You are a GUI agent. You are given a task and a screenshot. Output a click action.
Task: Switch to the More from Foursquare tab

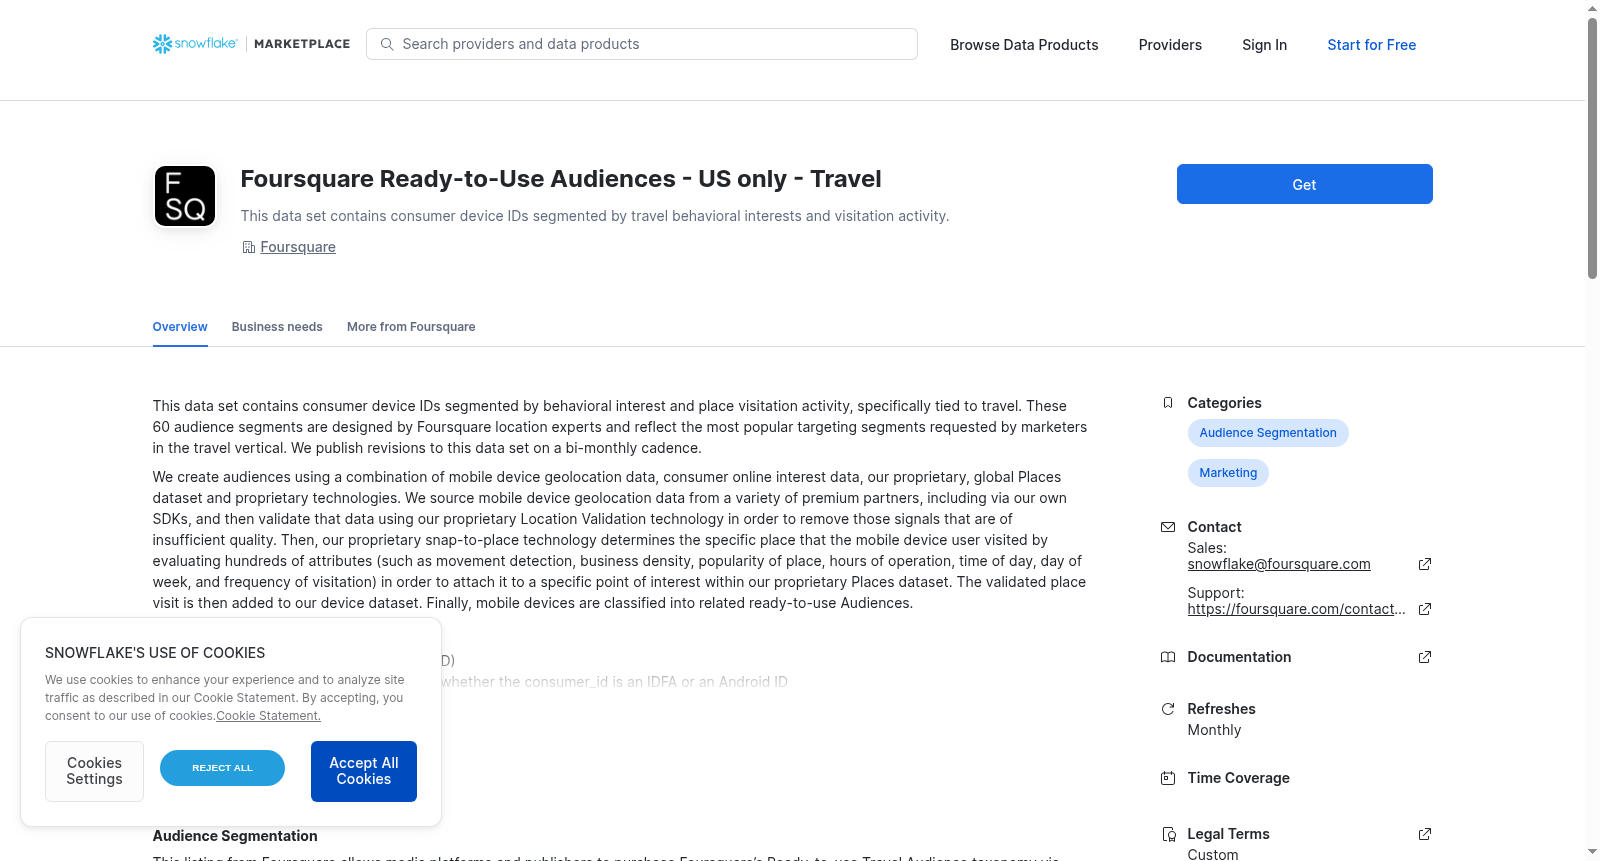click(411, 327)
